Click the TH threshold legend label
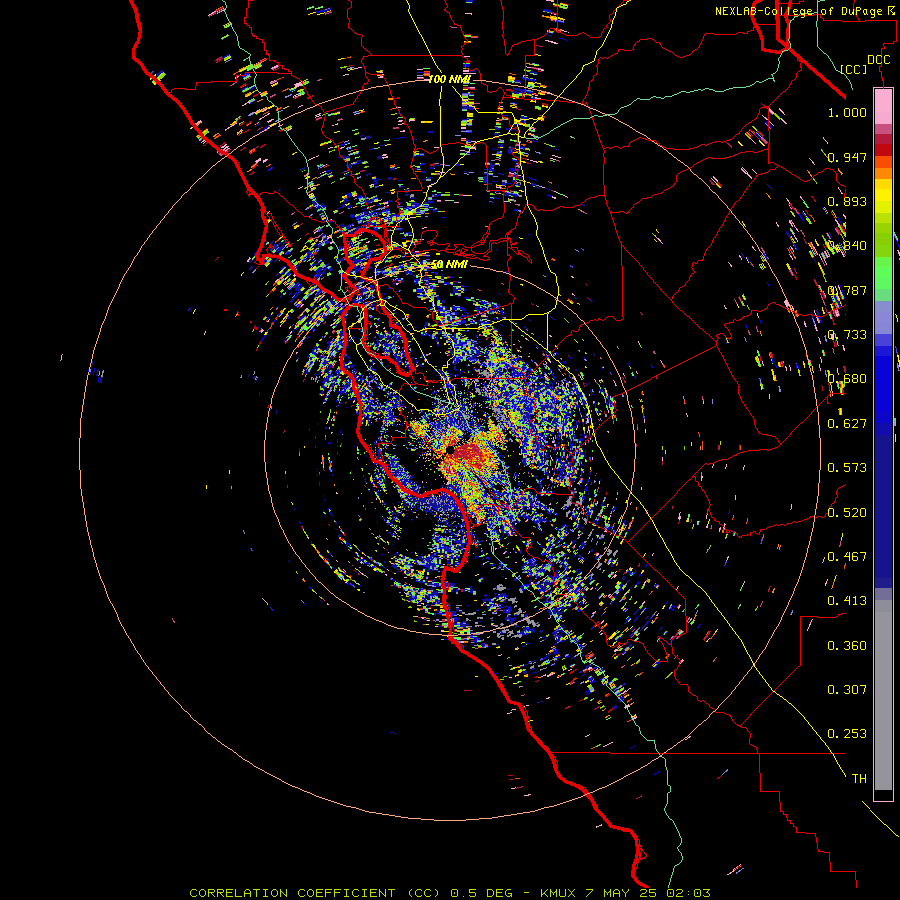The image size is (900, 900). 859,779
